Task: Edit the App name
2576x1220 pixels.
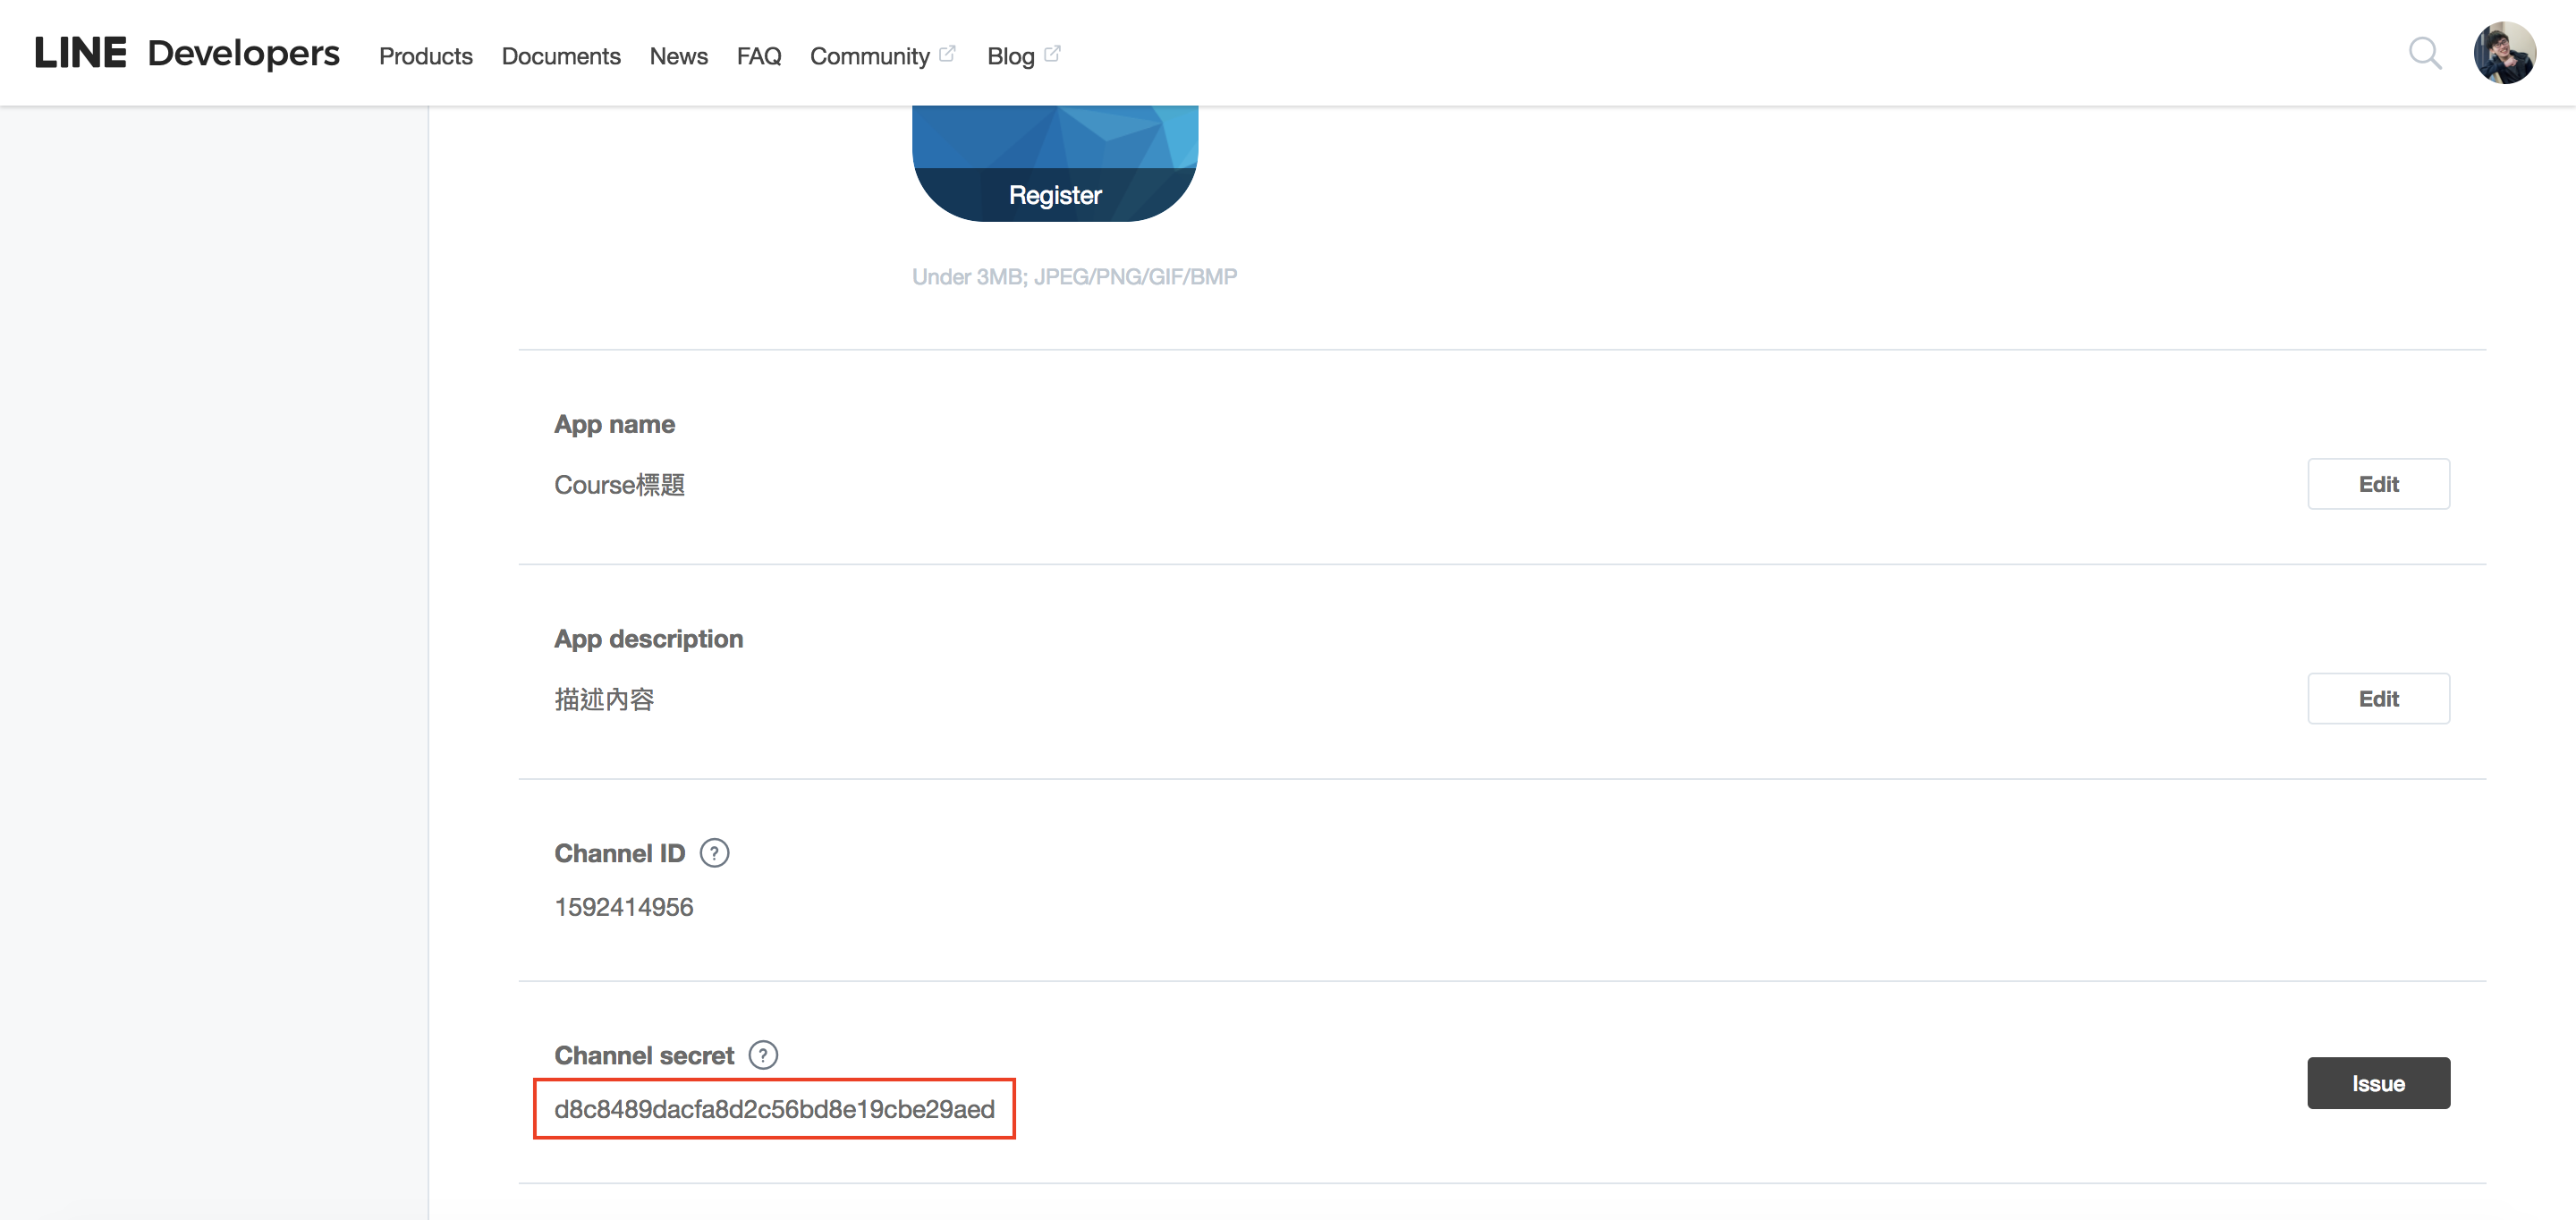Action: (2378, 484)
